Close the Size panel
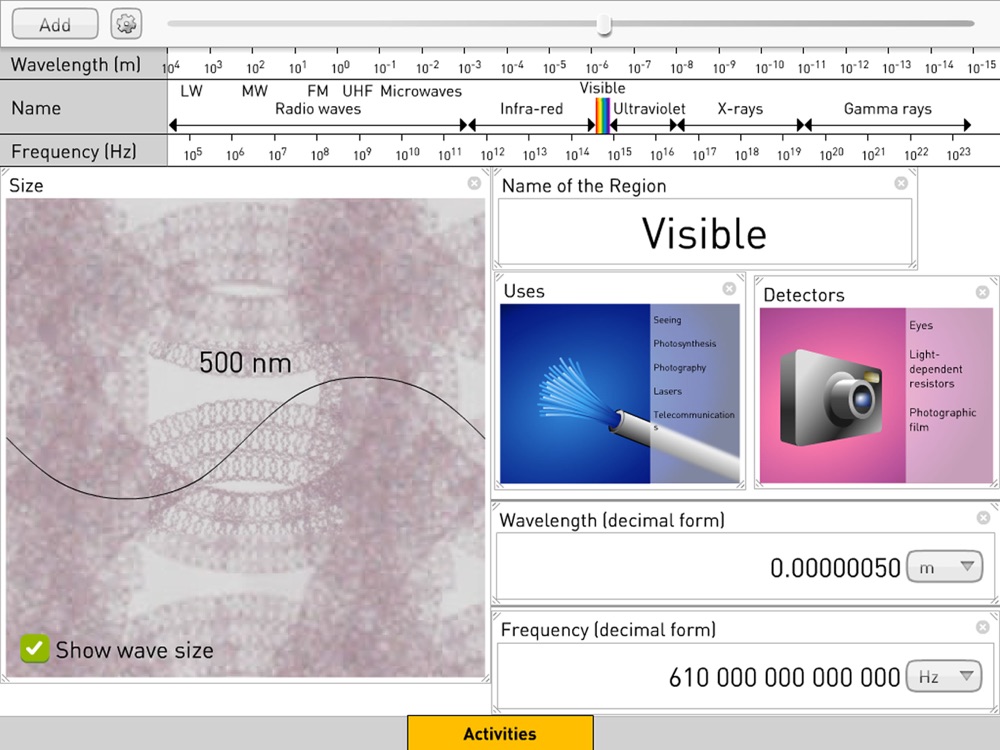 pos(474,184)
